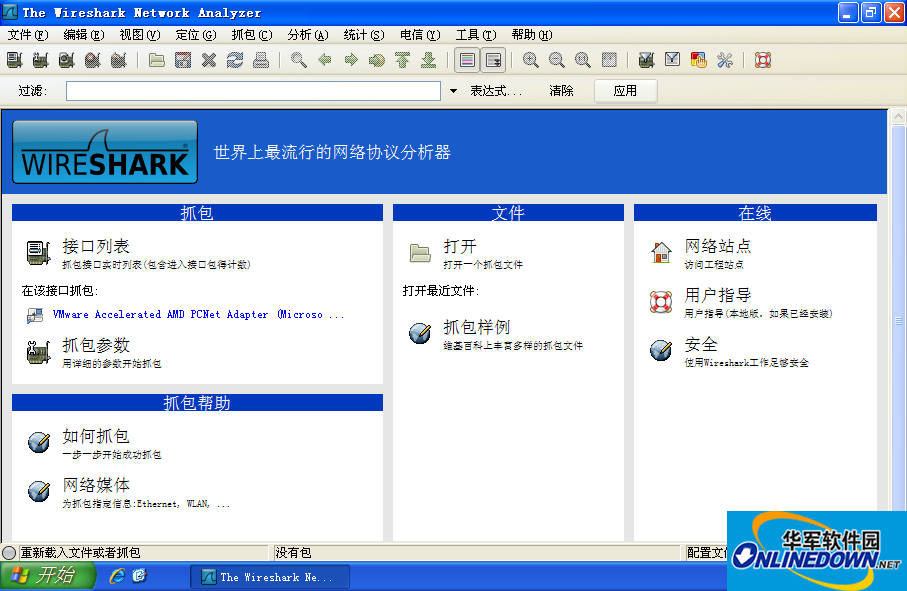Toggle auto-scroll in live capture
This screenshot has width=907, height=591.
pyautogui.click(x=494, y=60)
